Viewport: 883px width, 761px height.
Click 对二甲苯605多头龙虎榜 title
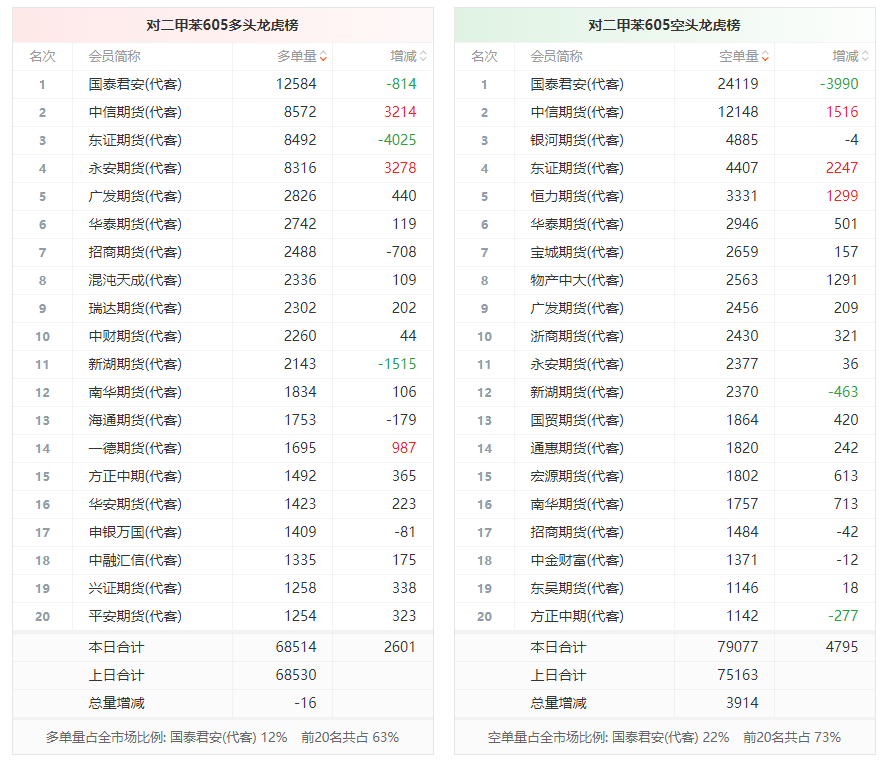pyautogui.click(x=222, y=25)
